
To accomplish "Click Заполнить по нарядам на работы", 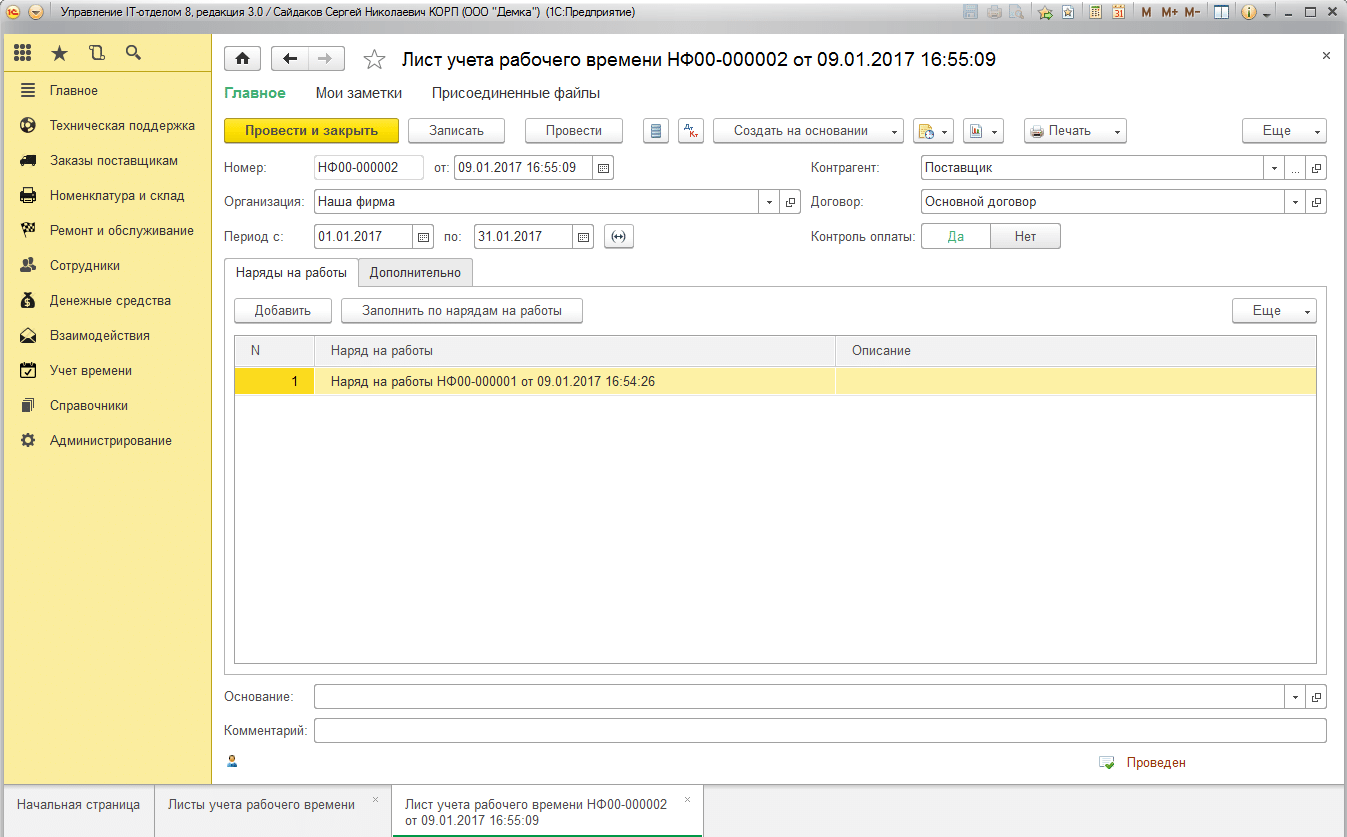I will tap(461, 311).
